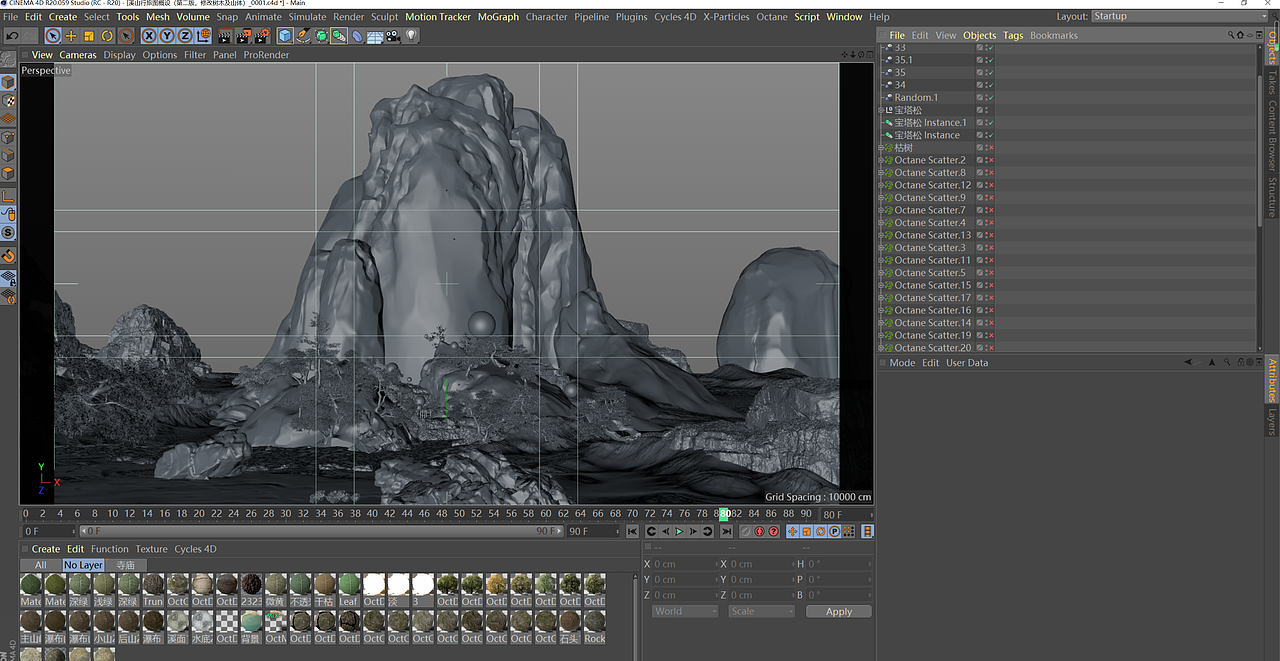Open the Cameras menu in viewport
This screenshot has width=1280, height=661.
pos(78,55)
